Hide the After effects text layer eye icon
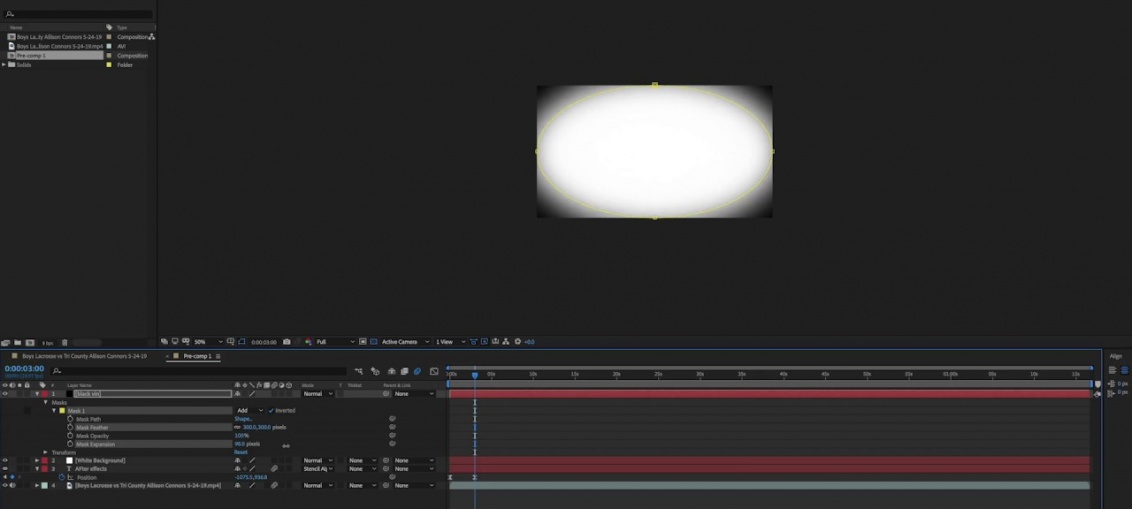 click(x=5, y=469)
